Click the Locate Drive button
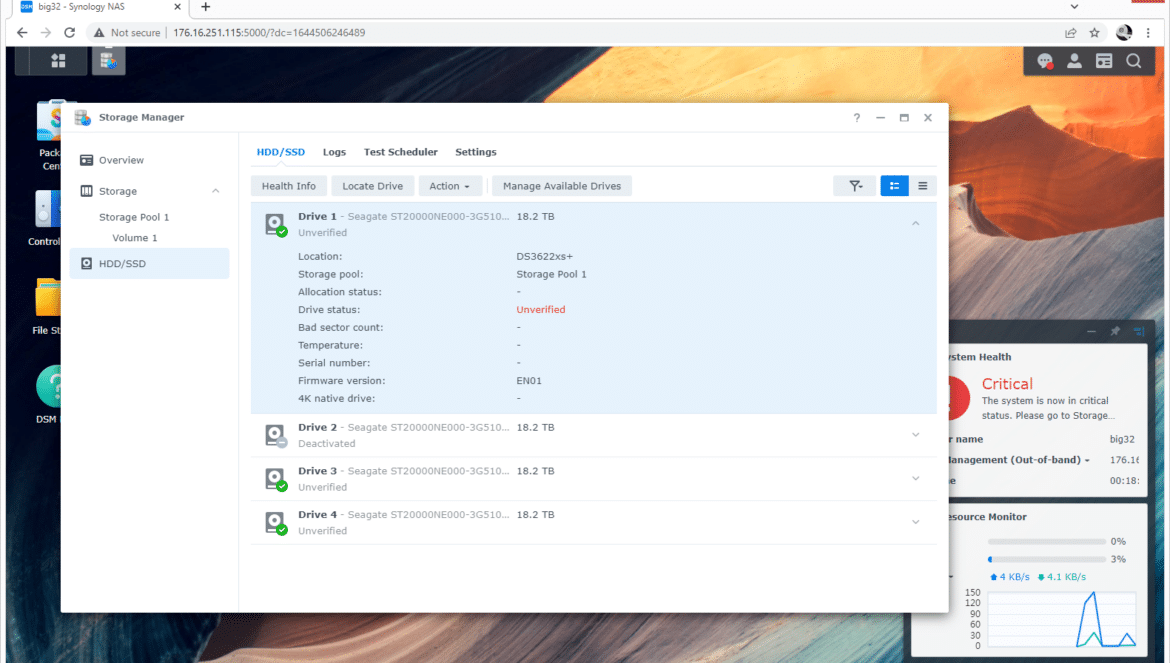The image size is (1170, 663). pos(372,186)
